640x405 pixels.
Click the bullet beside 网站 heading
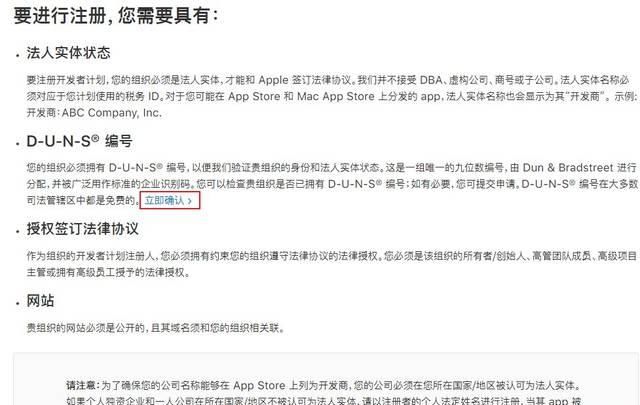click(x=18, y=304)
